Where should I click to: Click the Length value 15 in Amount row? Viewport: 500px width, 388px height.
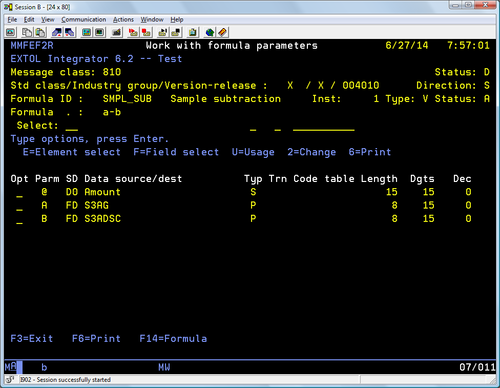pyautogui.click(x=391, y=192)
